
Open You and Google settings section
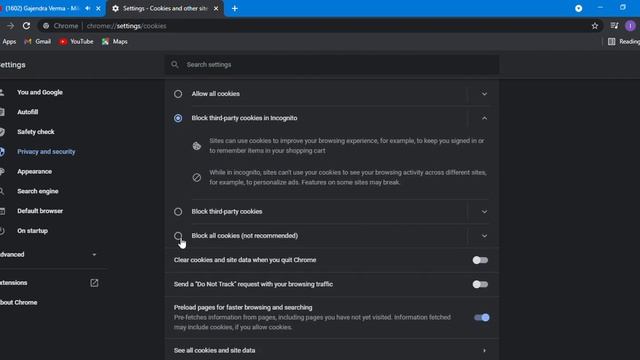pyautogui.click(x=40, y=92)
